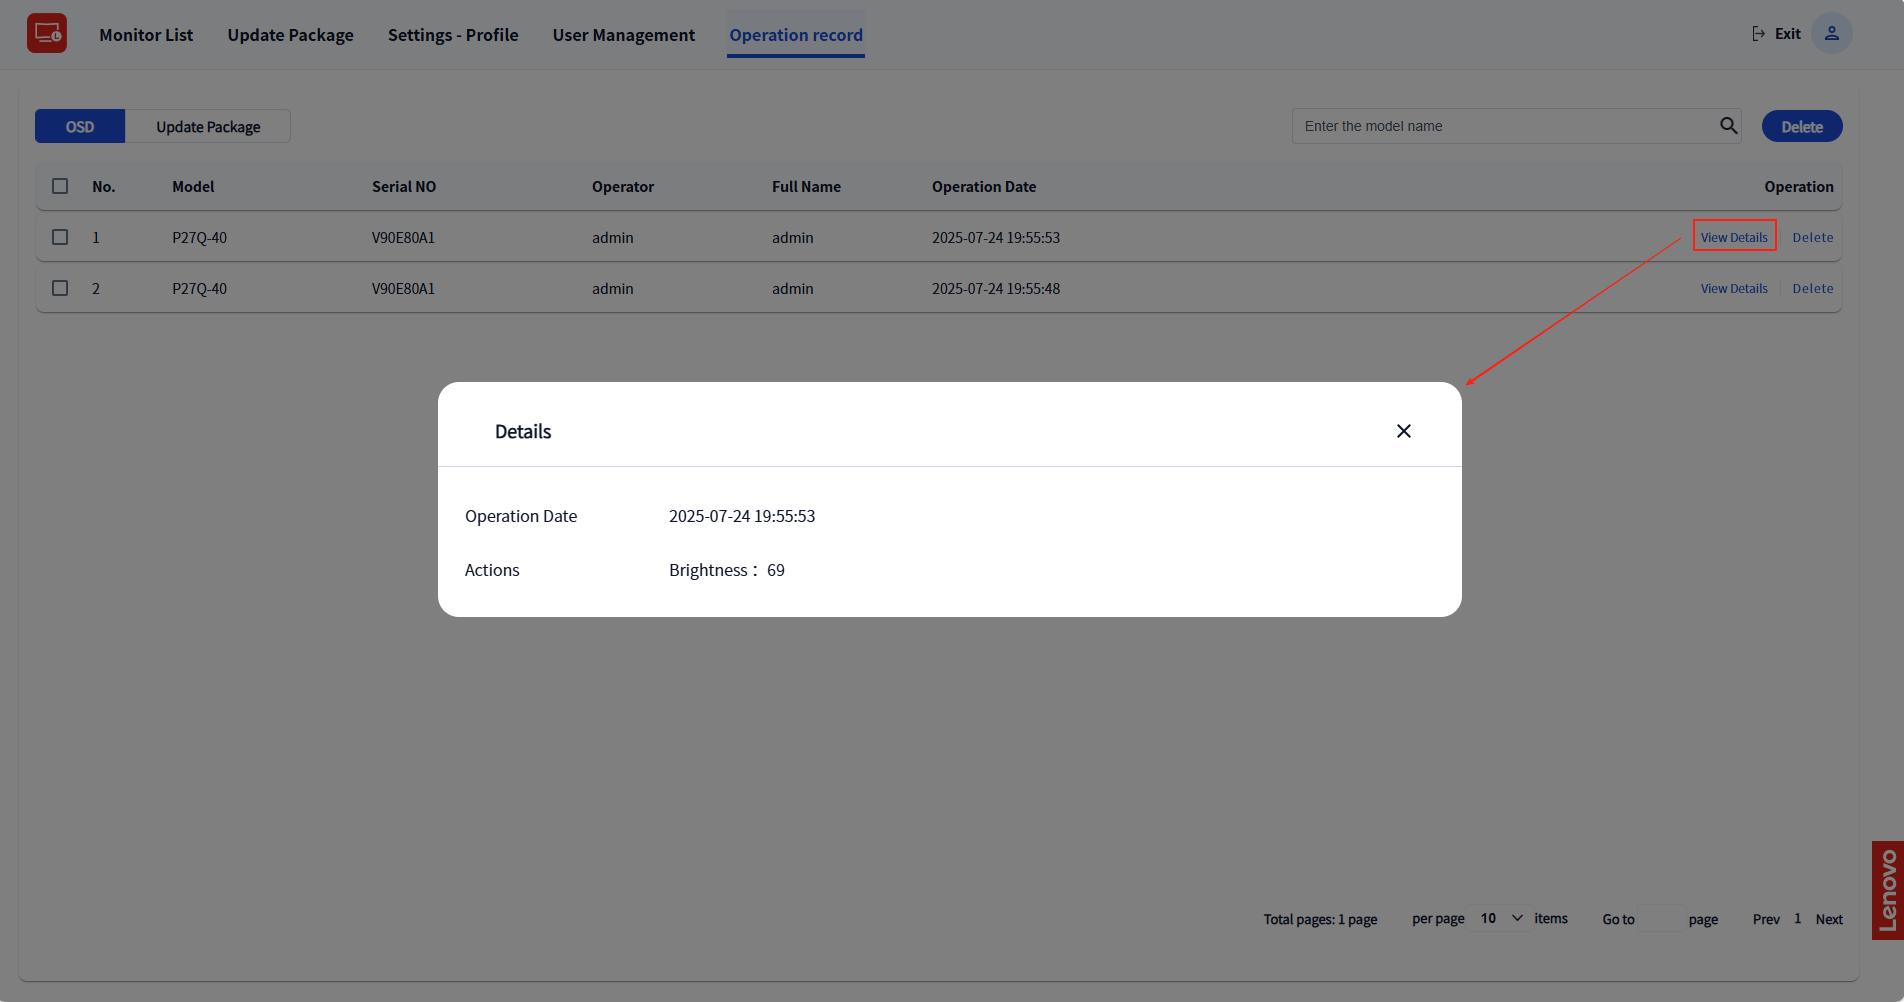
Task: Click the search magnifier icon
Action: [1728, 126]
